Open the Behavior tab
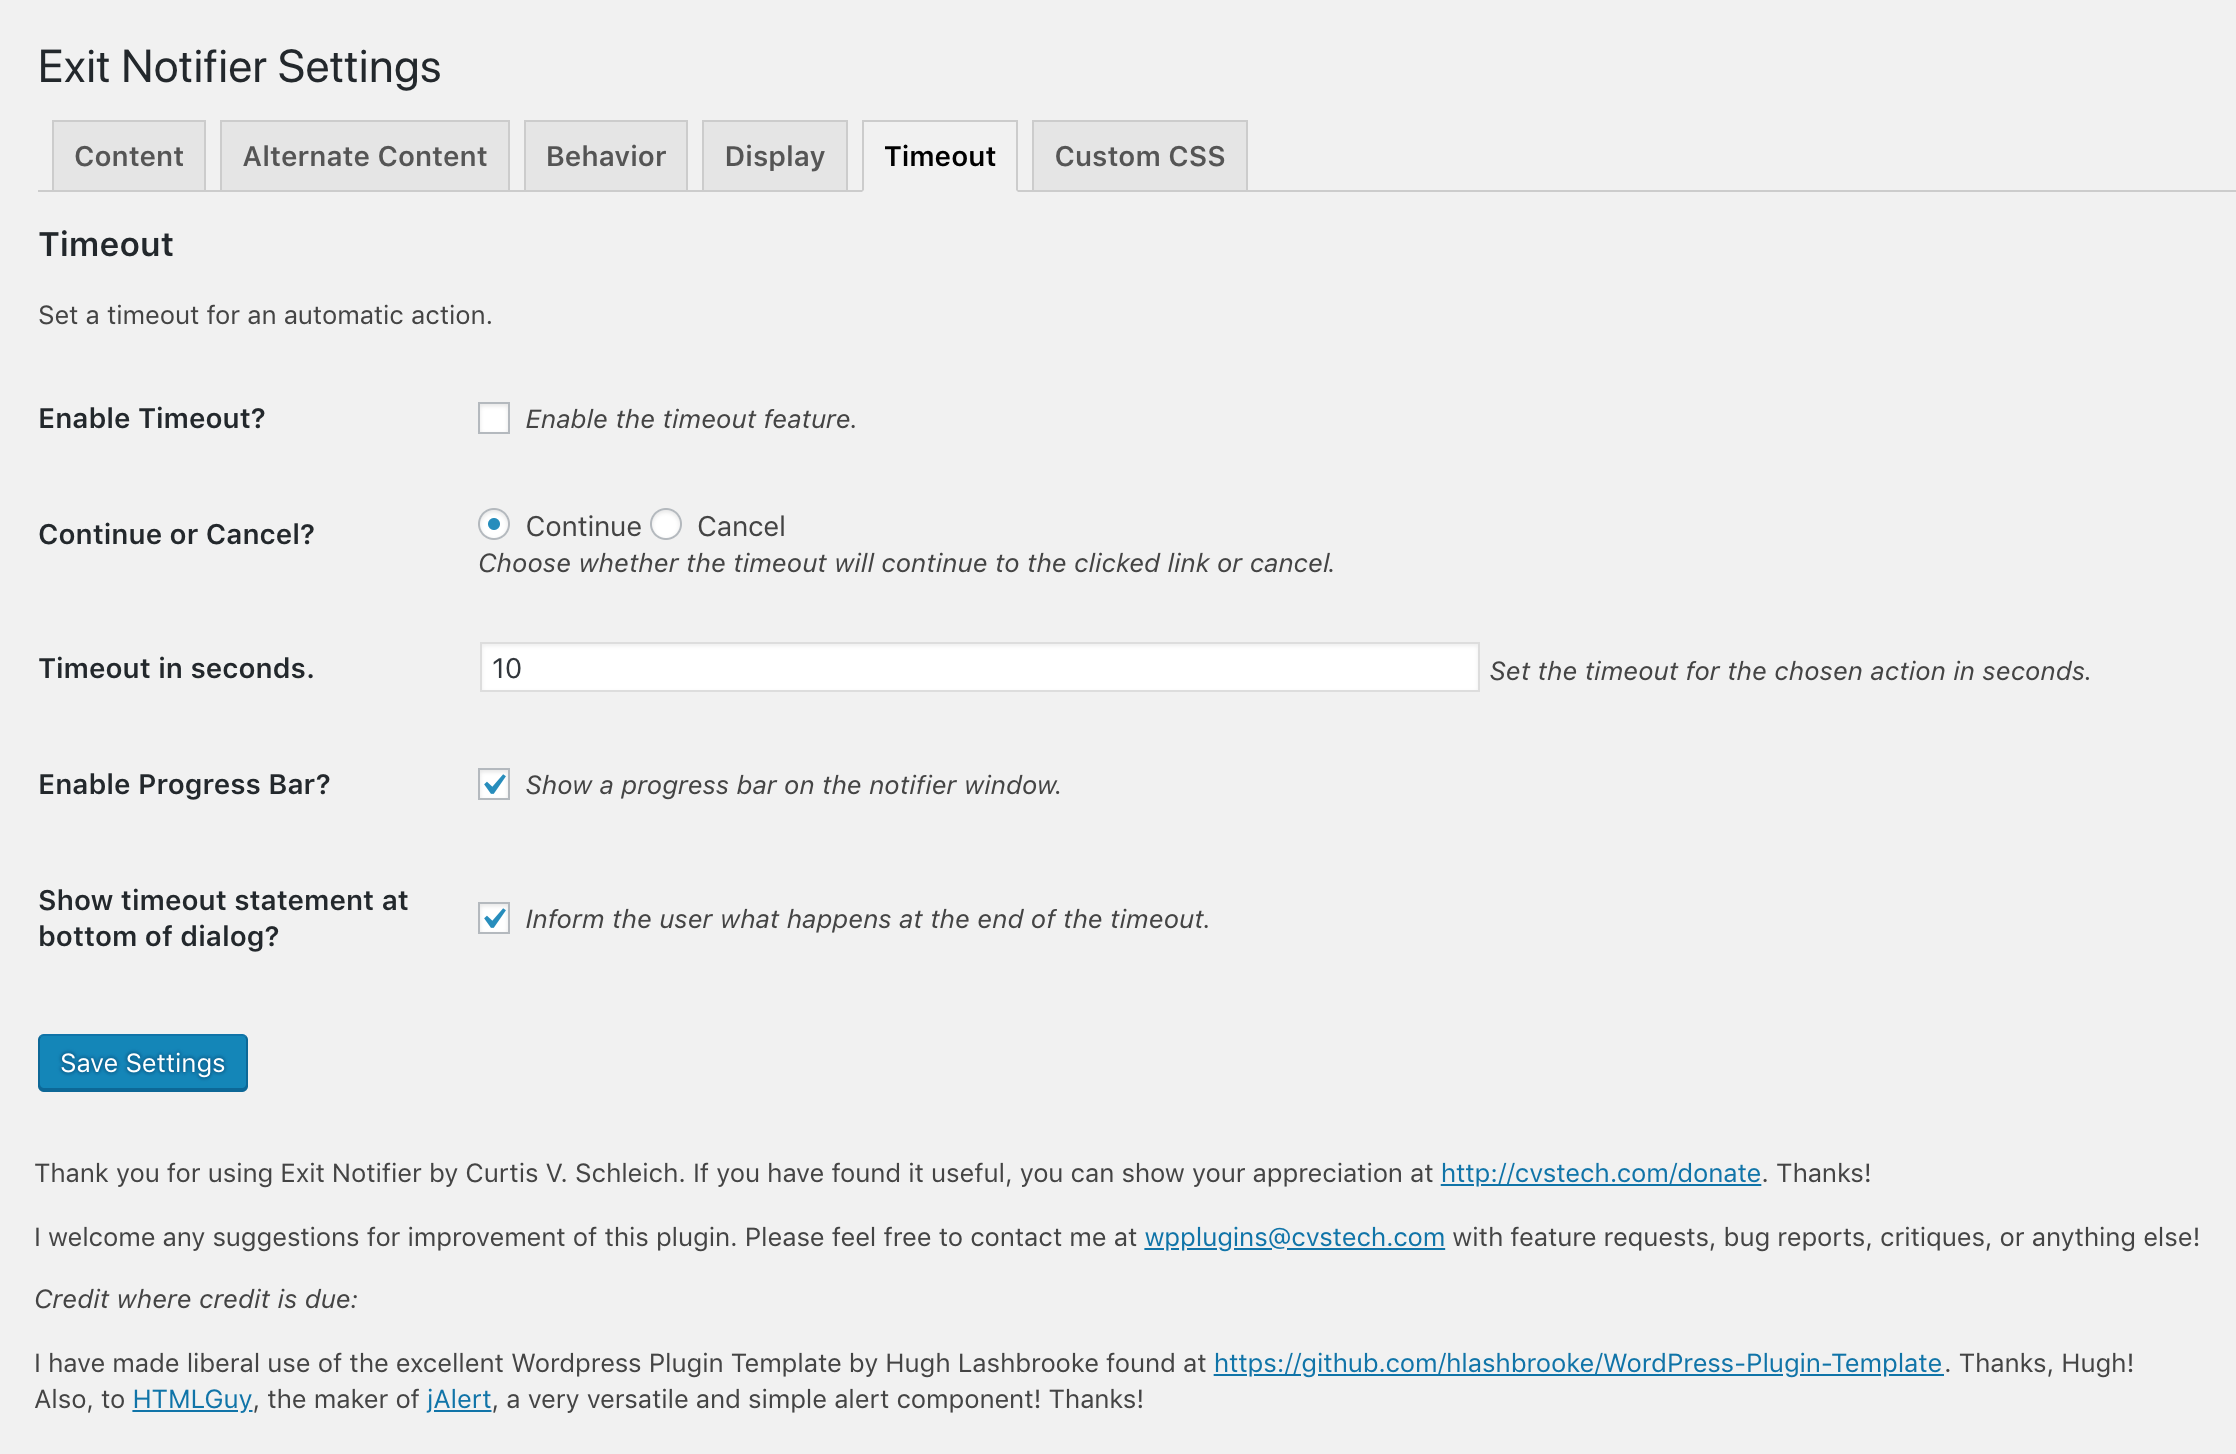Image resolution: width=2236 pixels, height=1454 pixels. [x=606, y=156]
